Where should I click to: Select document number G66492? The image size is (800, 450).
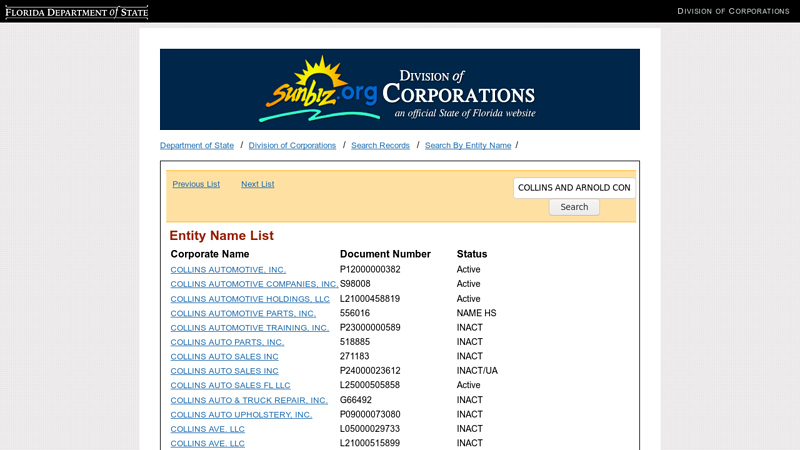(356, 400)
